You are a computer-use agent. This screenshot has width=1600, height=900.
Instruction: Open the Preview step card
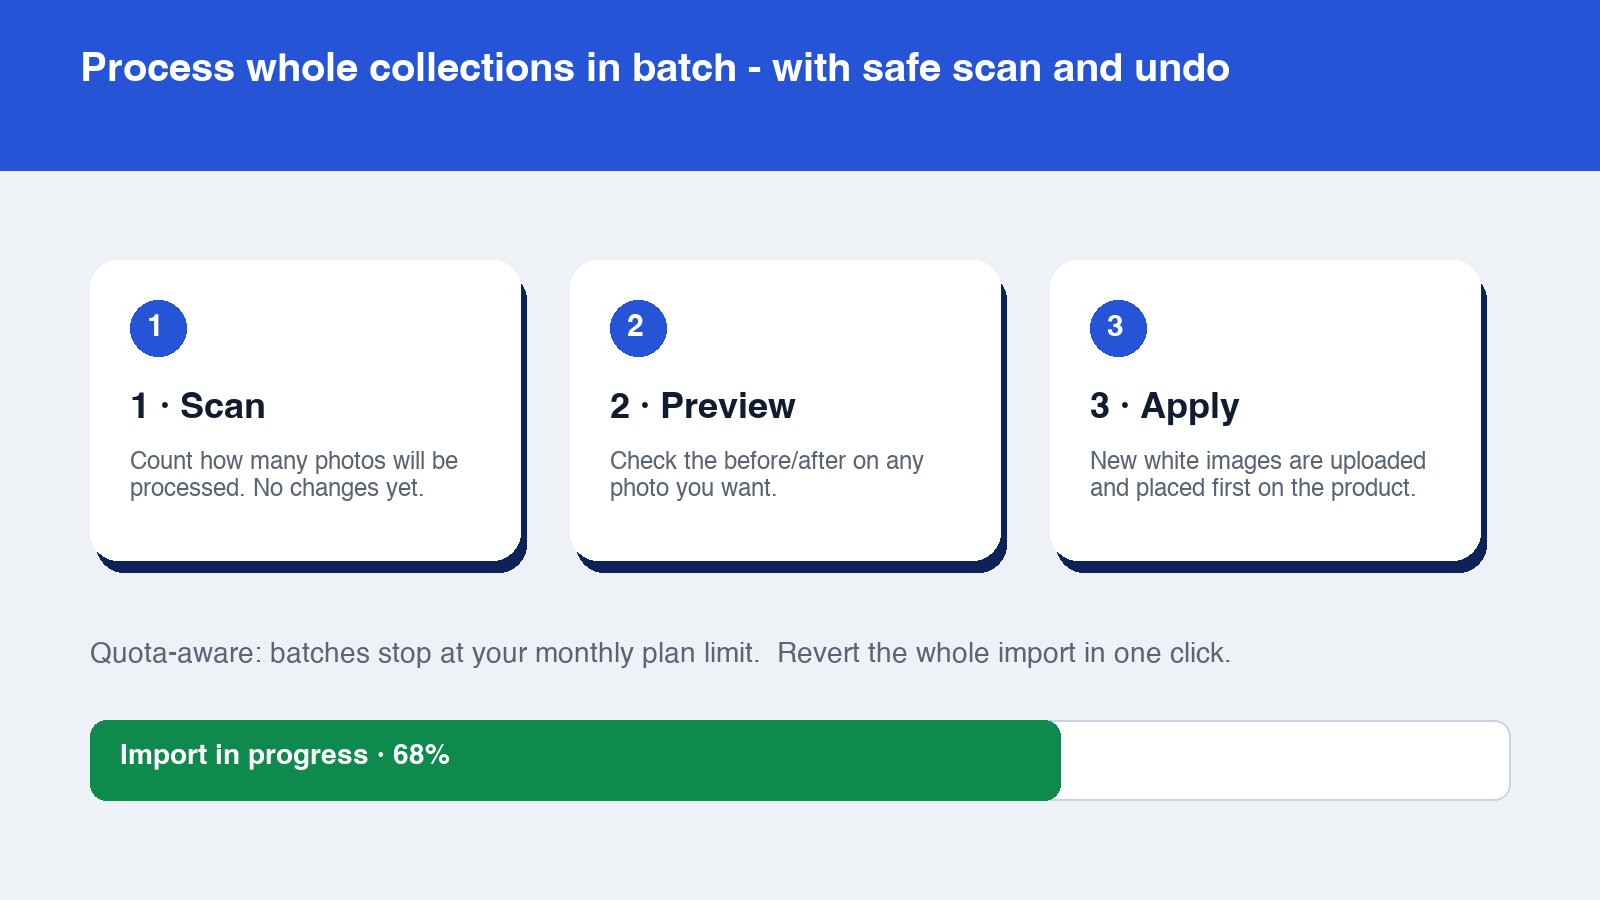785,410
